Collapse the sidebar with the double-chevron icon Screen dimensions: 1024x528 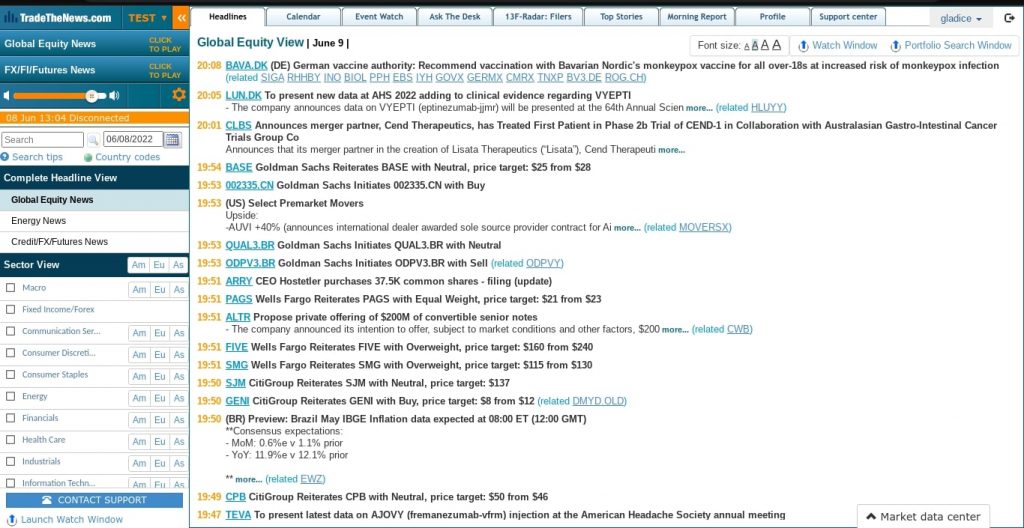[x=181, y=18]
